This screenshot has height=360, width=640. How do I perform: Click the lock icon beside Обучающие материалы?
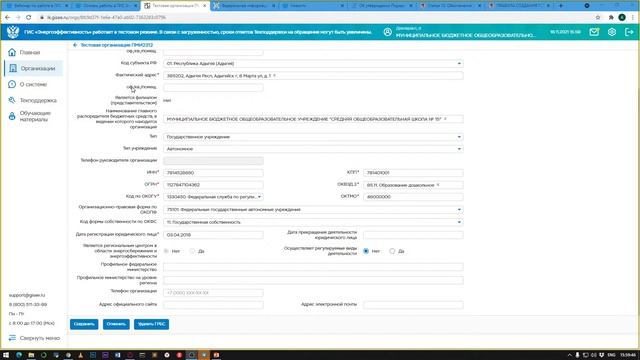[12, 116]
